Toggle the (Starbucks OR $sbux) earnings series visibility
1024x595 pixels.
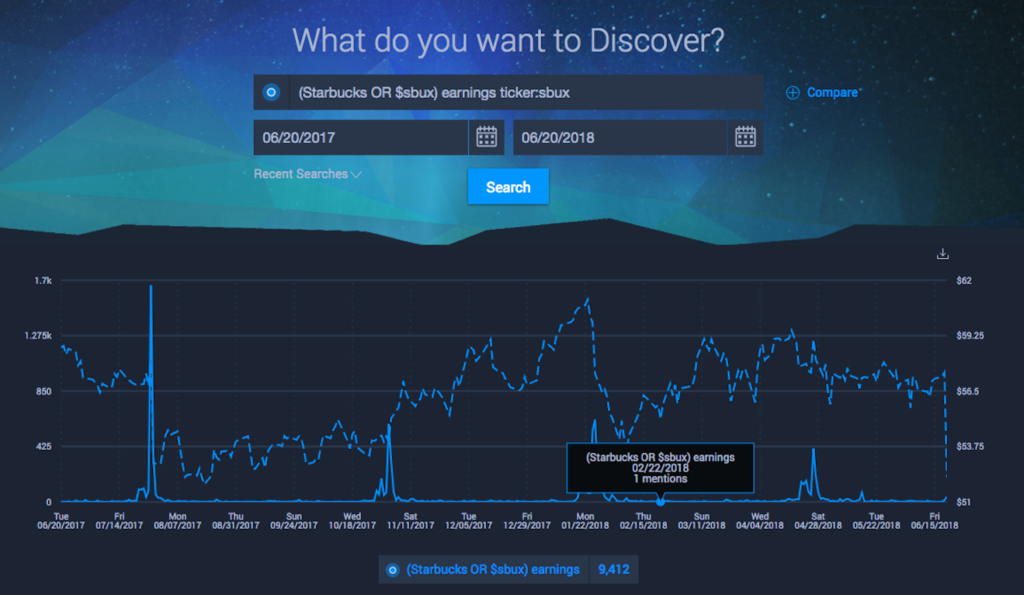point(492,569)
